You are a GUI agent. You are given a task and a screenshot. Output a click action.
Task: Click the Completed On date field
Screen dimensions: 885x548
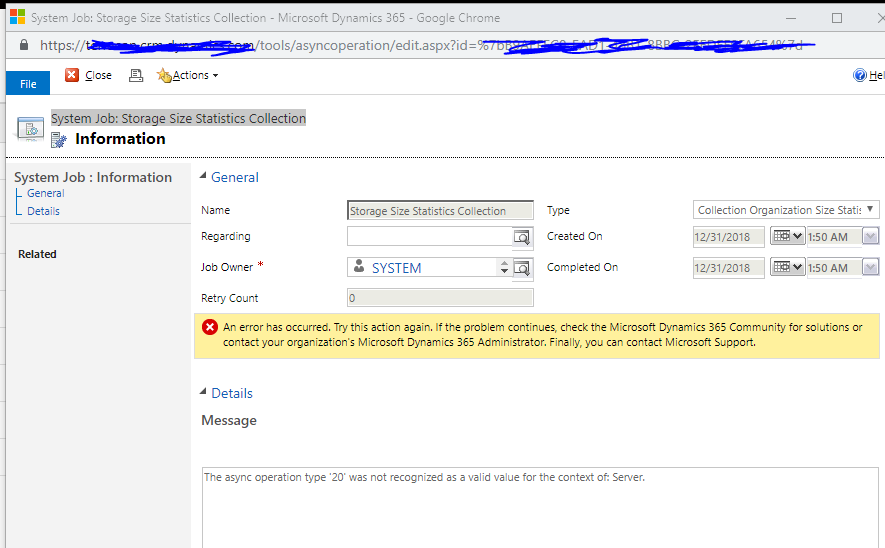pos(729,268)
